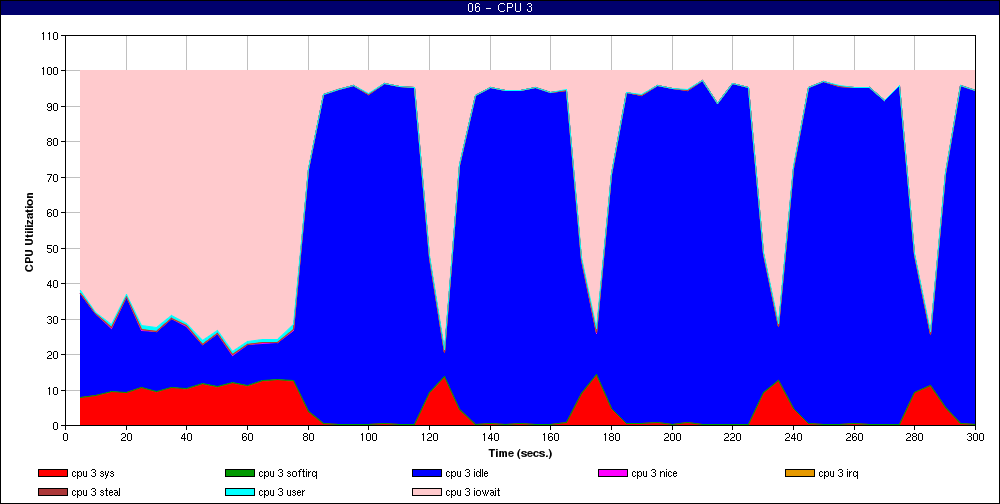Select the 'cpu 3 user' legend label
Screen dimensions: 1000x504
click(282, 492)
